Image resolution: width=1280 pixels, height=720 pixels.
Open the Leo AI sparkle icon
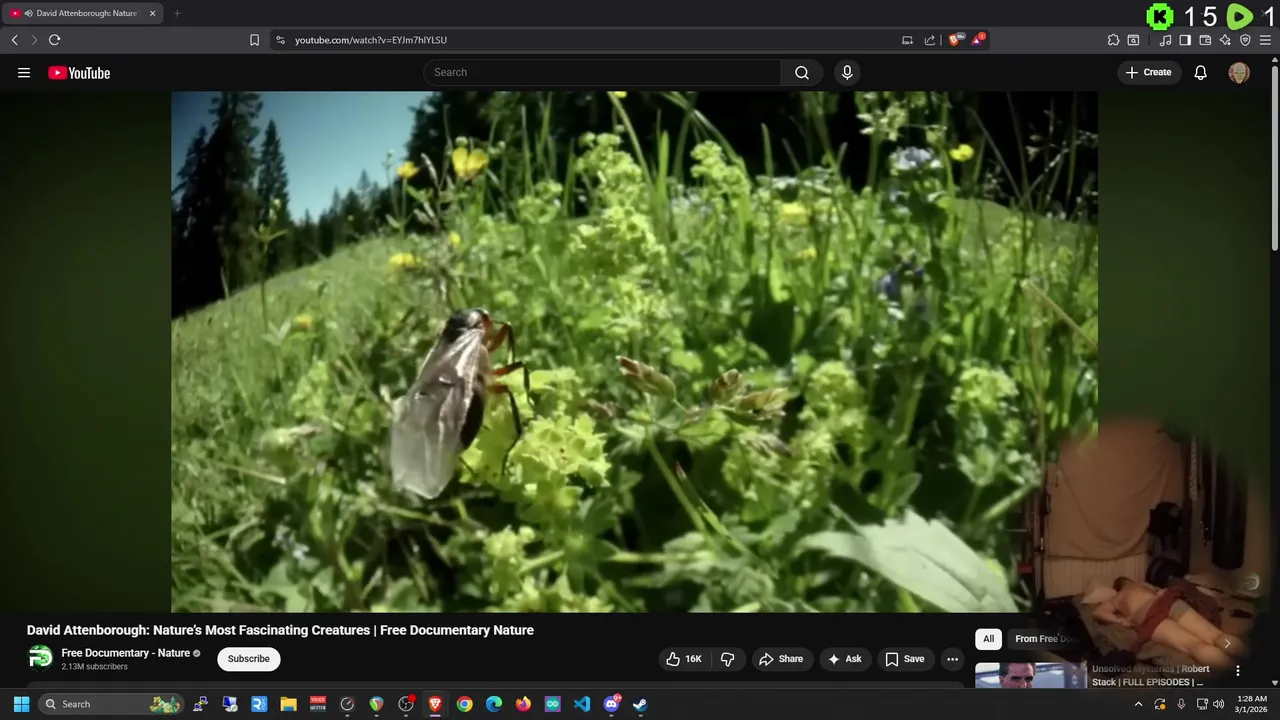tap(1225, 40)
